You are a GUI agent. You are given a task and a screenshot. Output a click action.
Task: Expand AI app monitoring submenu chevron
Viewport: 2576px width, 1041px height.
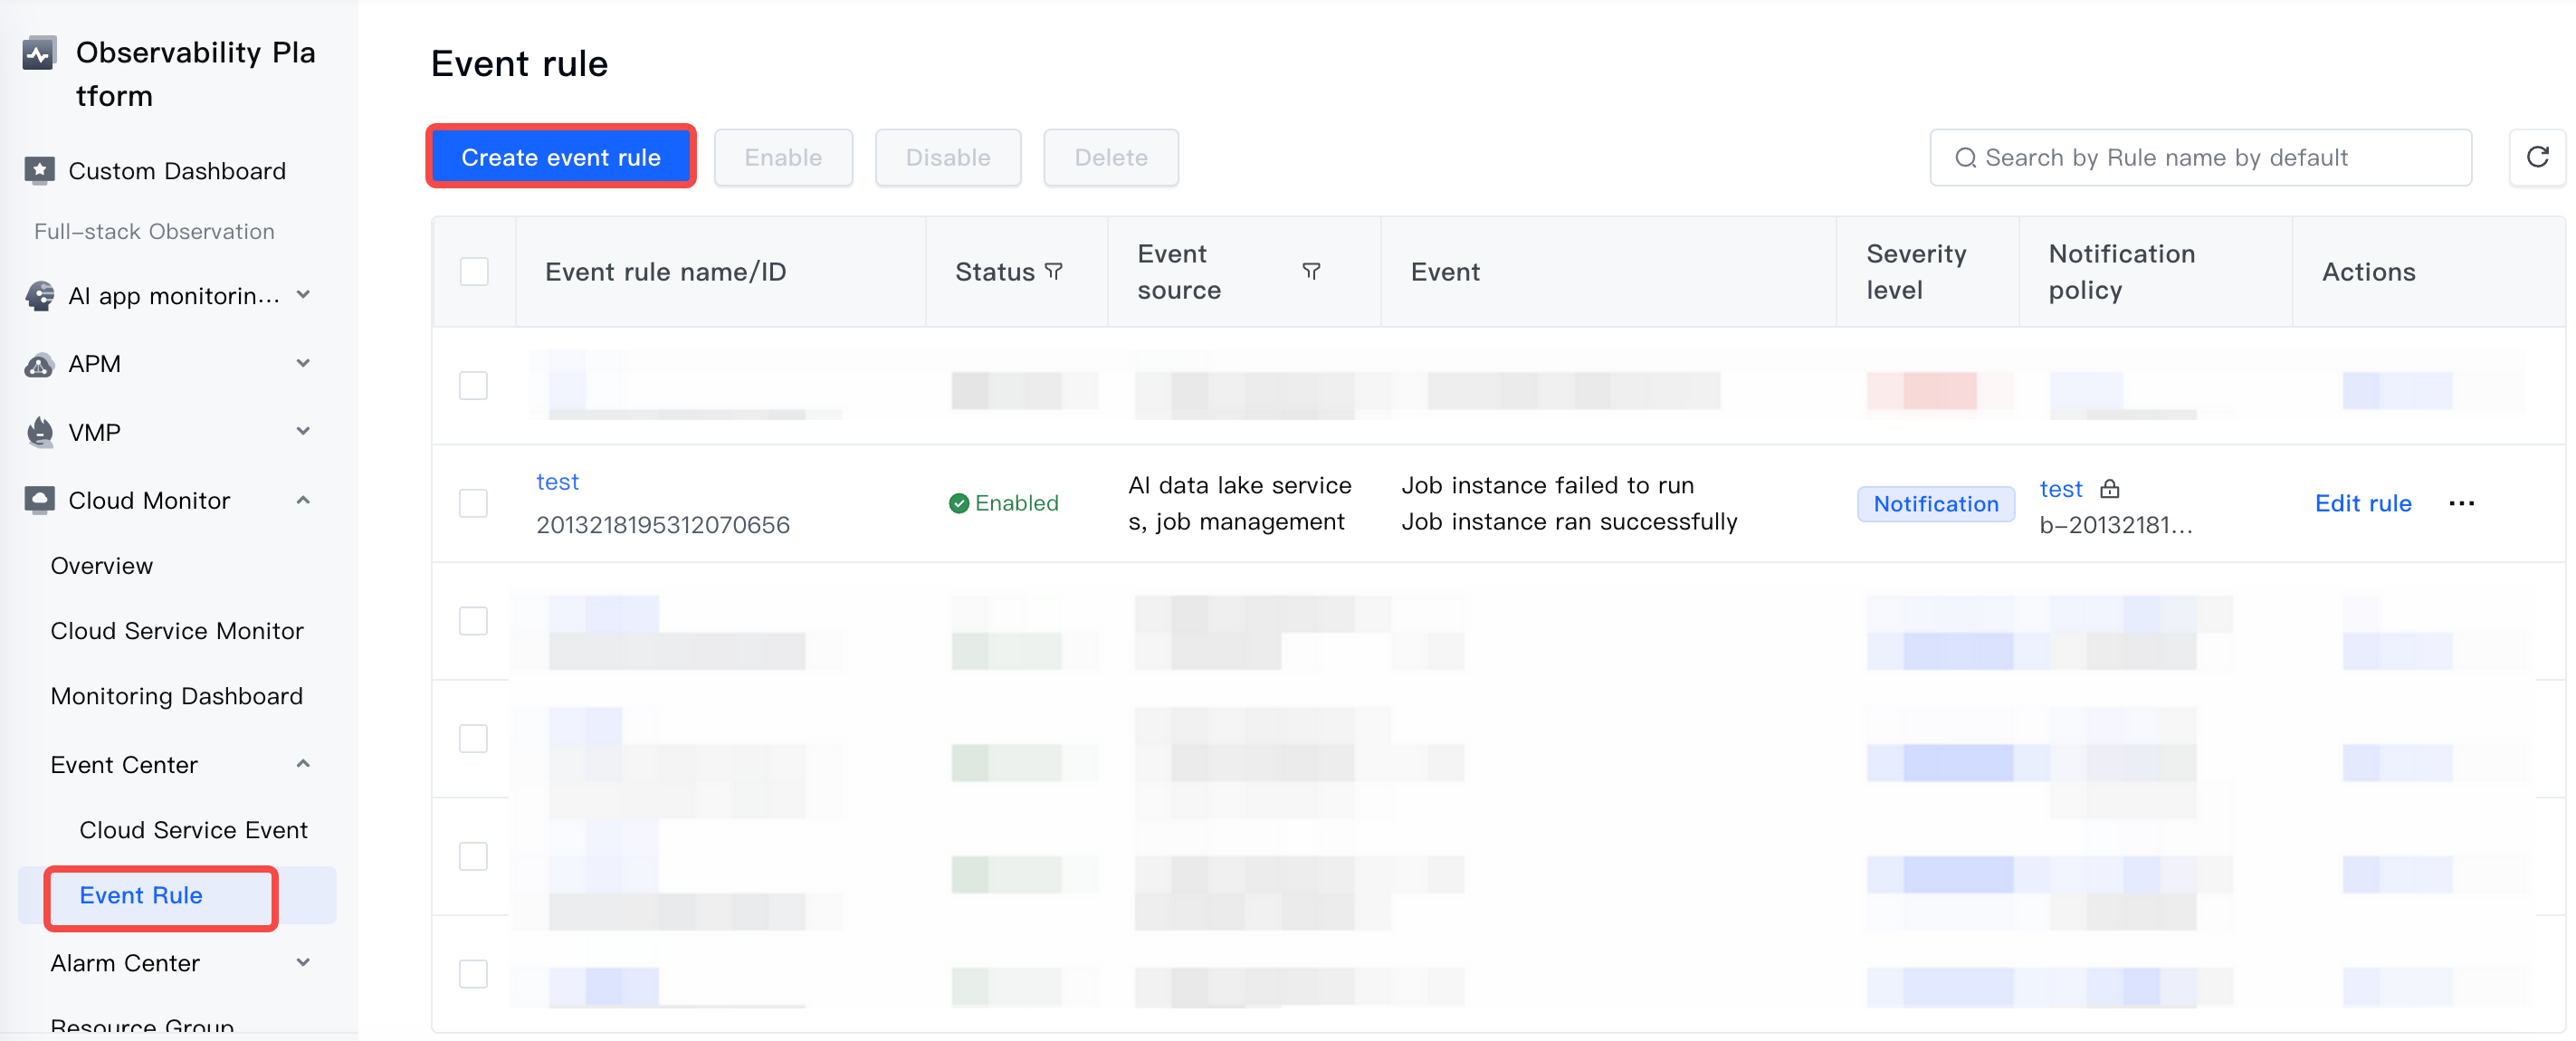[x=303, y=296]
